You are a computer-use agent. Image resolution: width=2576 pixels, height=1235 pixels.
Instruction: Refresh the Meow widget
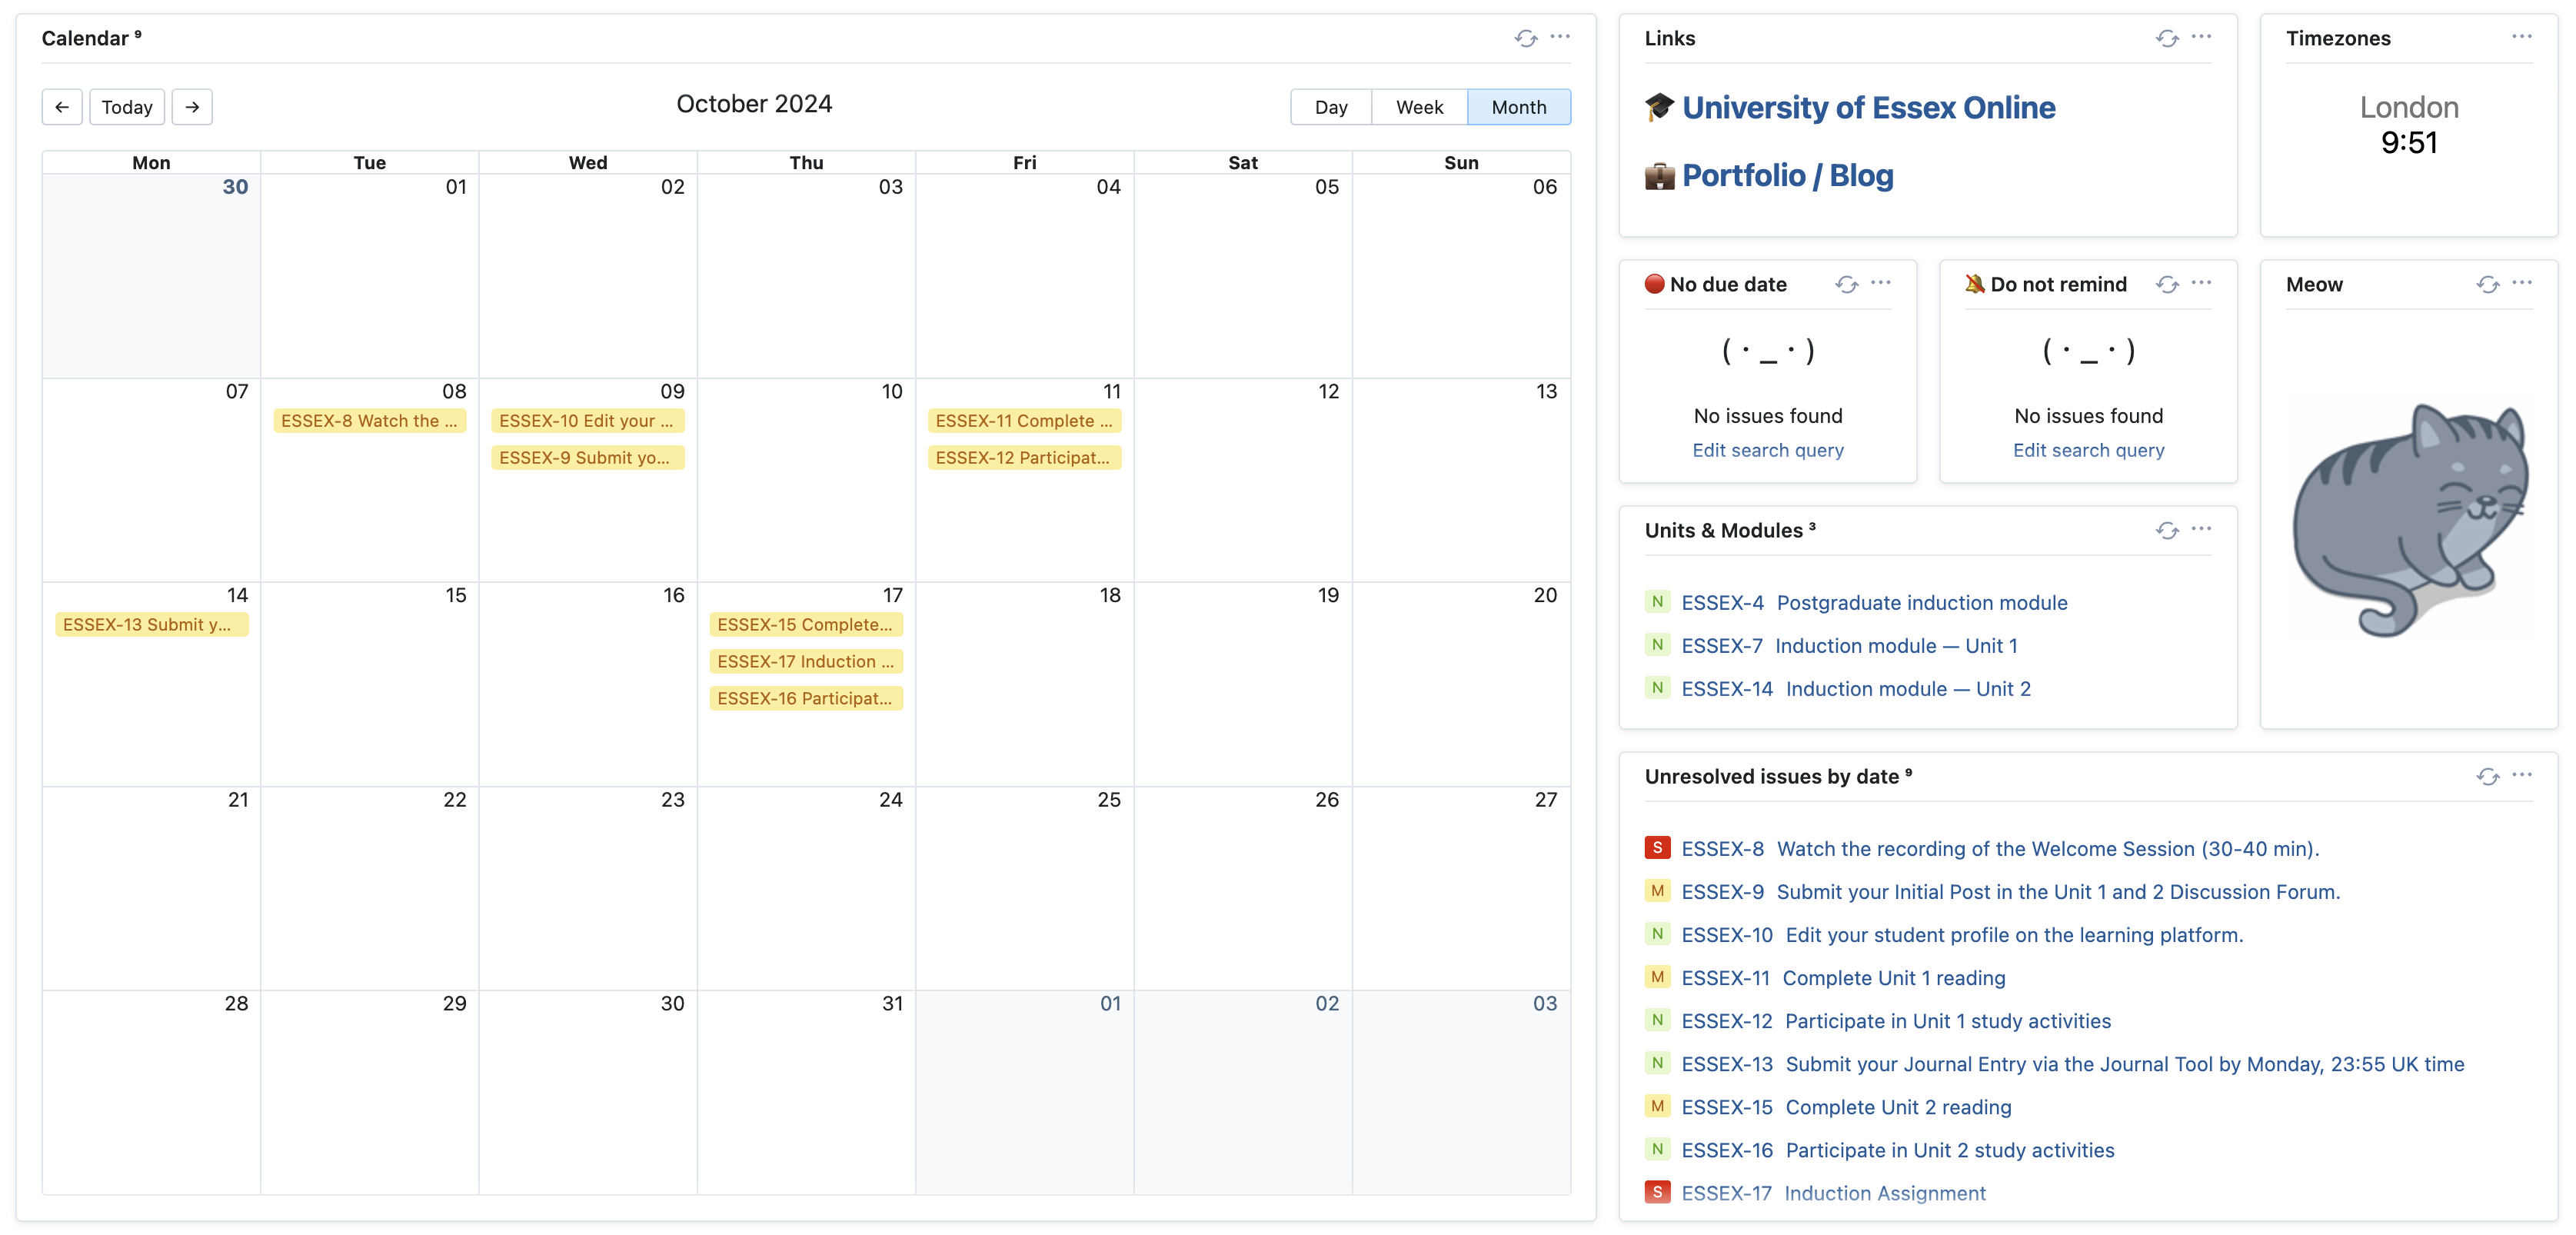(2488, 284)
